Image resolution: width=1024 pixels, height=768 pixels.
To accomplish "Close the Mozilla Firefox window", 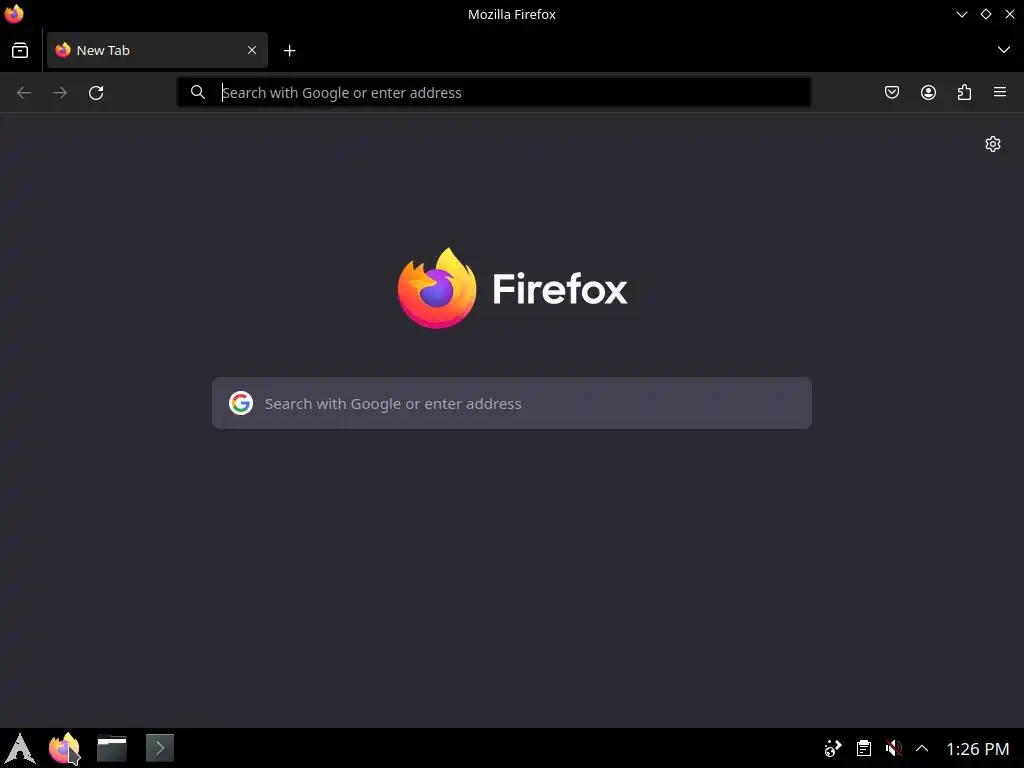I will click(x=1010, y=14).
